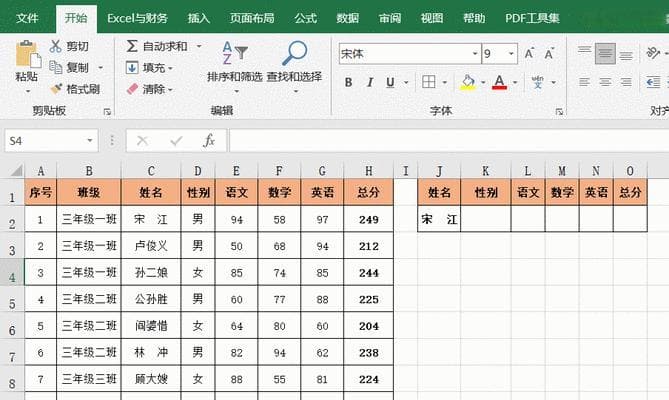Open the Font group dialog launcher

pyautogui.click(x=559, y=112)
